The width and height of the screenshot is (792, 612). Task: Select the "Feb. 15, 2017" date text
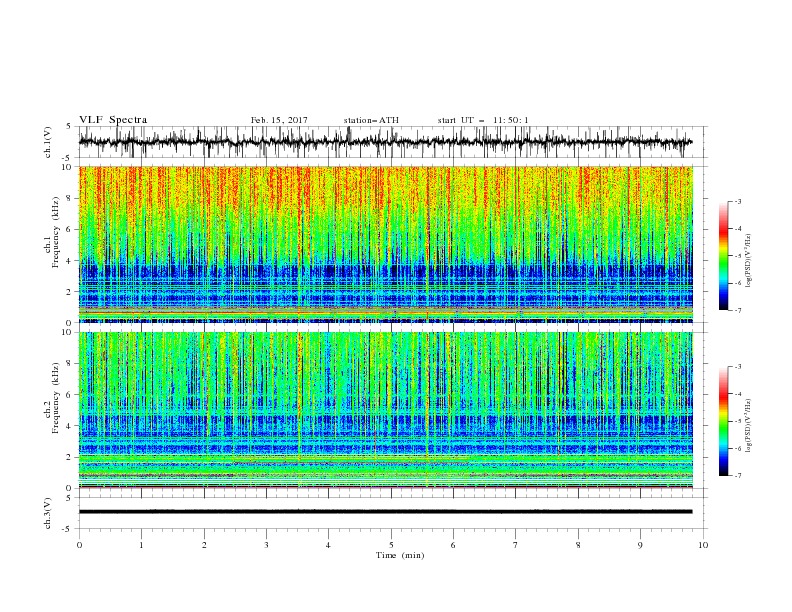(279, 120)
